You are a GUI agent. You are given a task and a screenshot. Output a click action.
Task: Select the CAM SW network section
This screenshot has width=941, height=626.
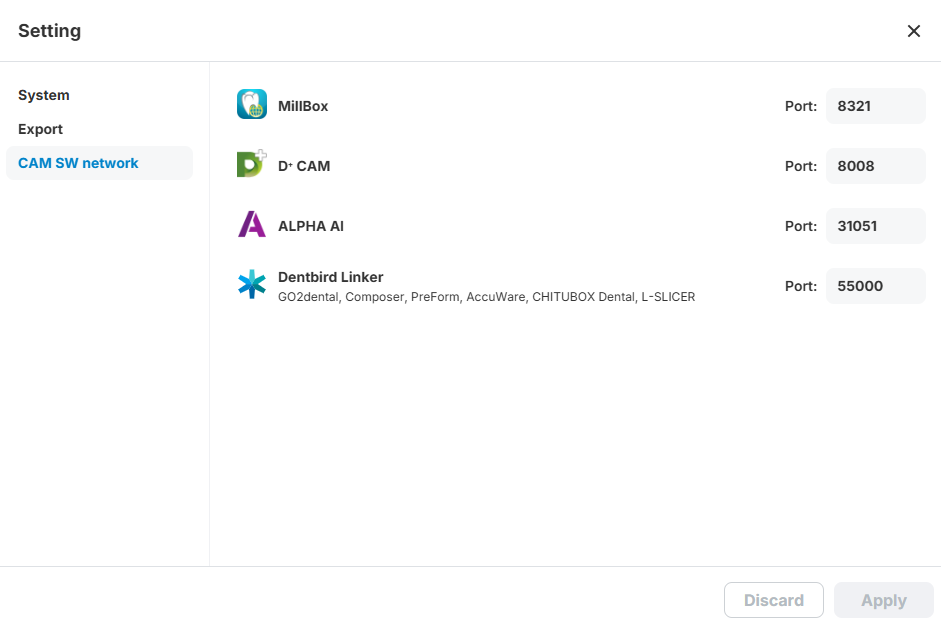pyautogui.click(x=78, y=163)
